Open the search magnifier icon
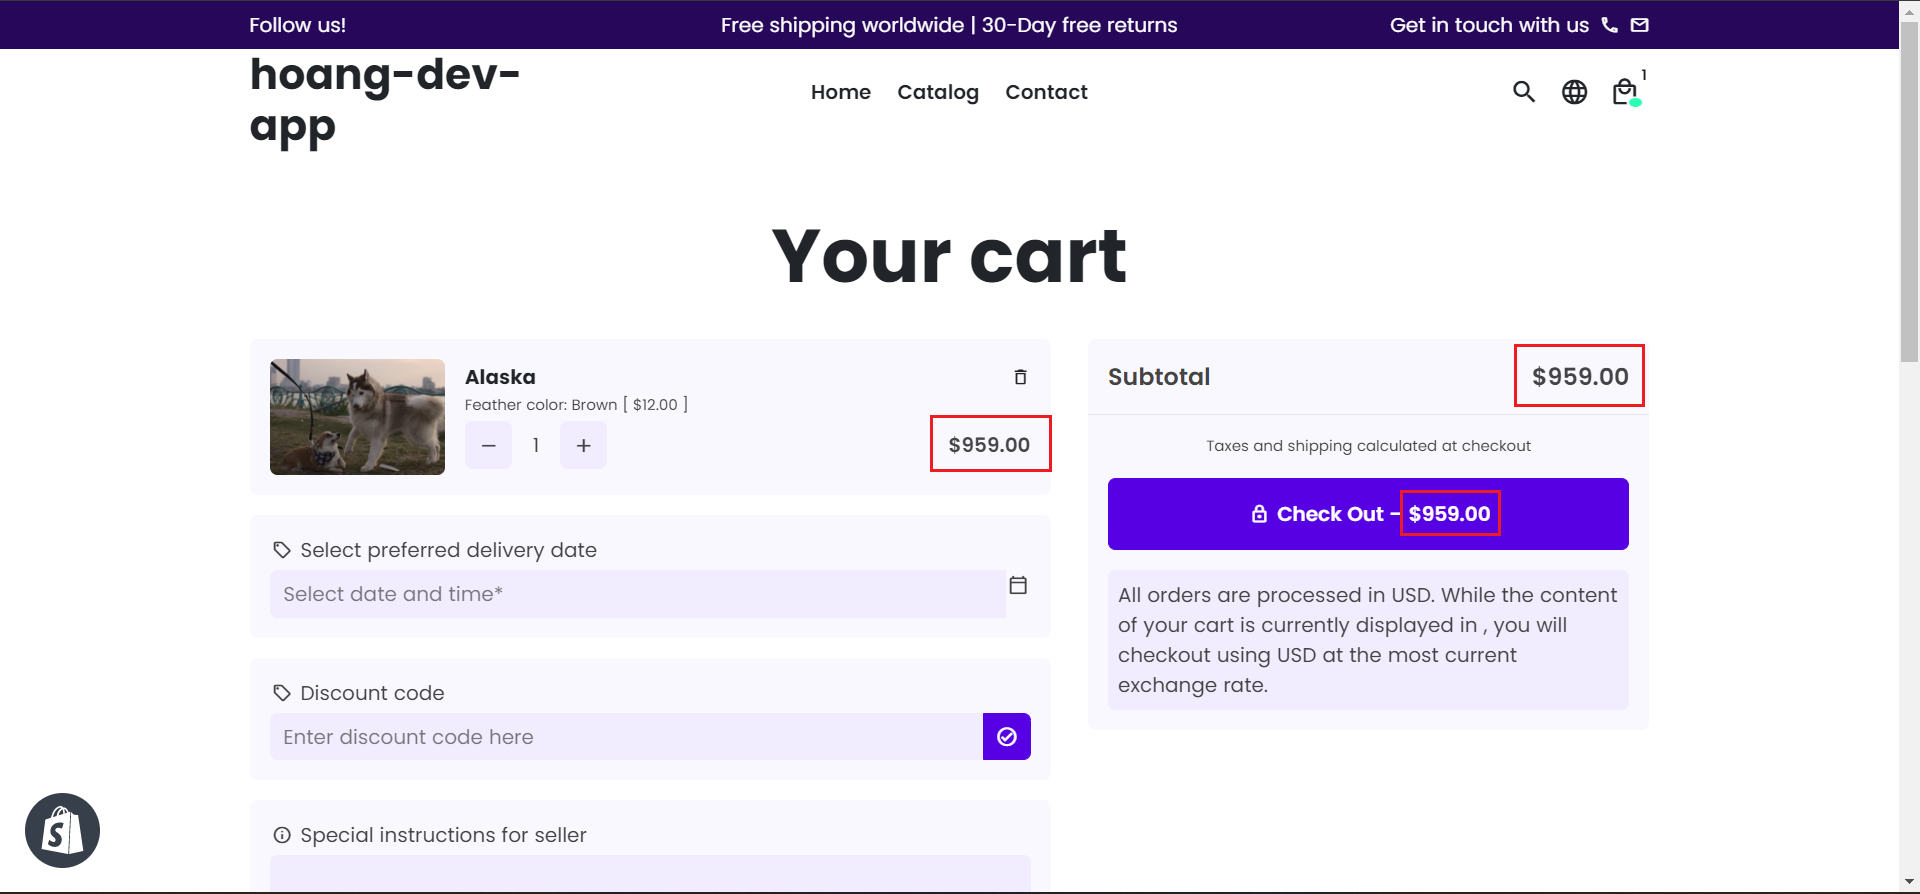1920x894 pixels. (1523, 92)
